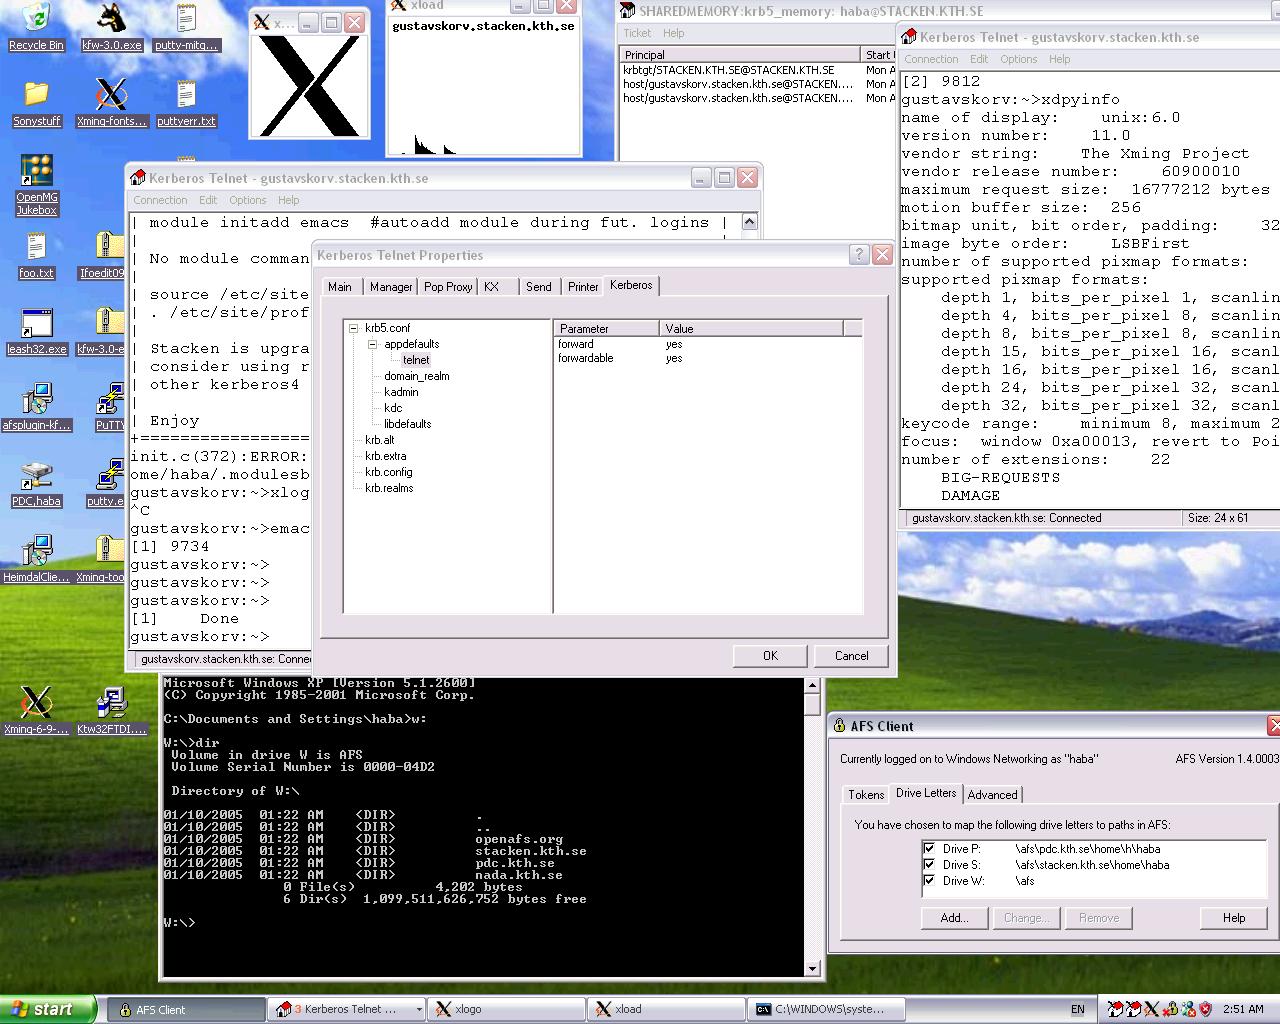Switch to Main tab in Properties

(x=340, y=287)
